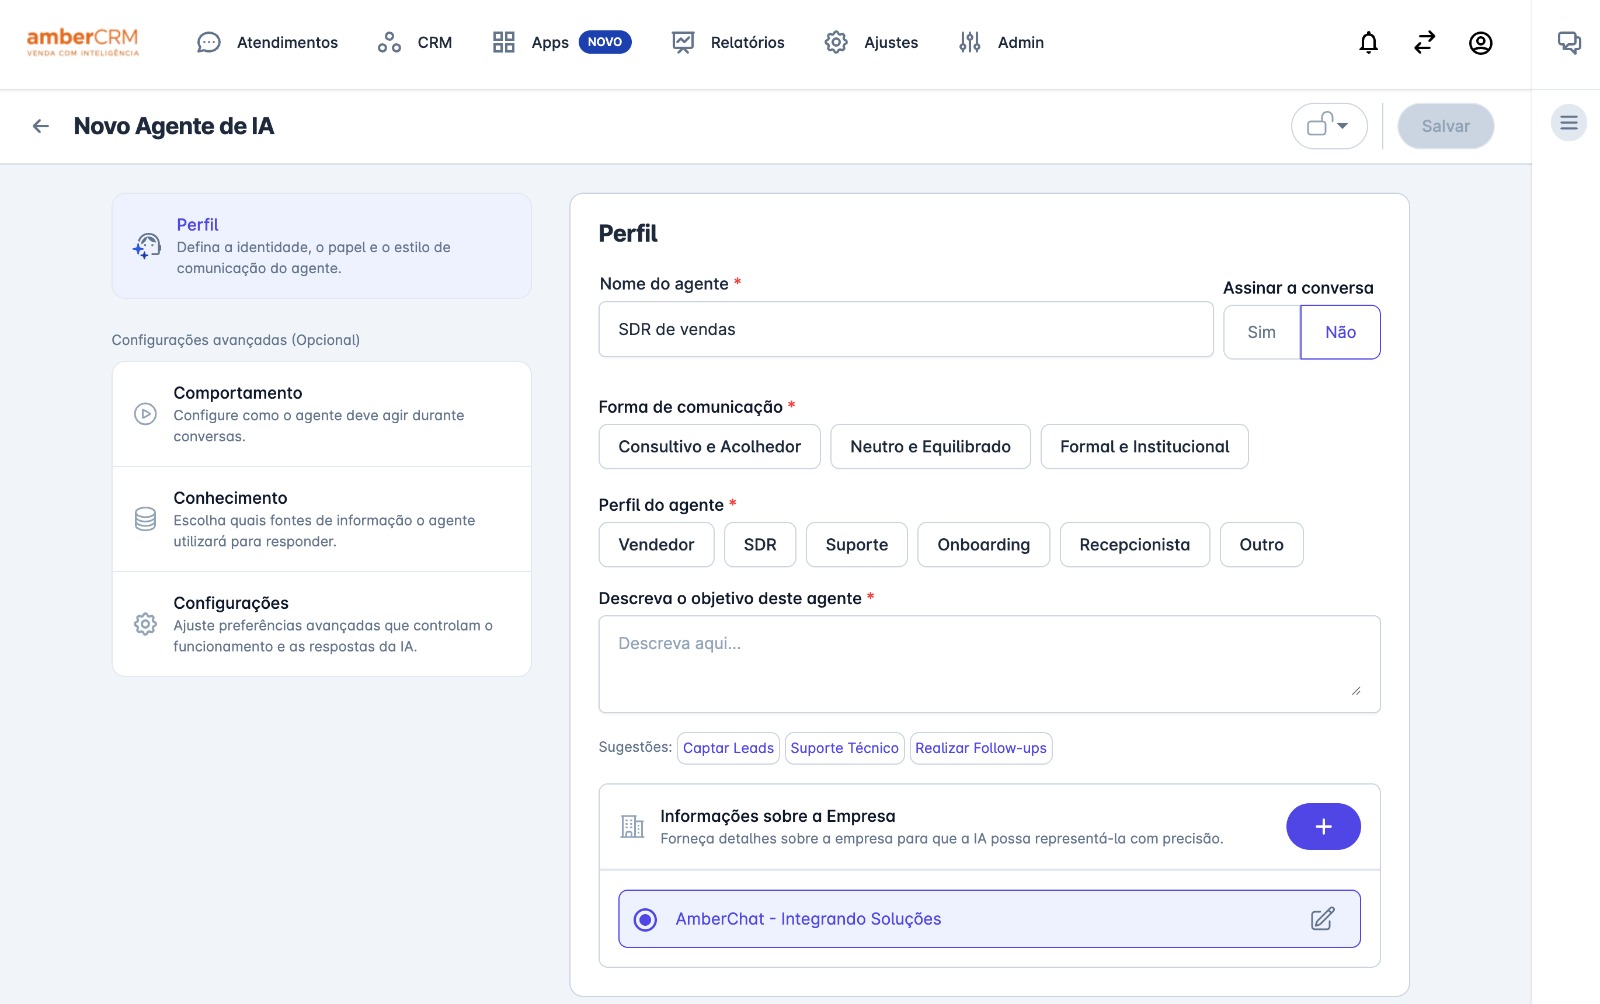Type in the Descreva aqui objective field
Image resolution: width=1600 pixels, height=1004 pixels.
tap(989, 663)
